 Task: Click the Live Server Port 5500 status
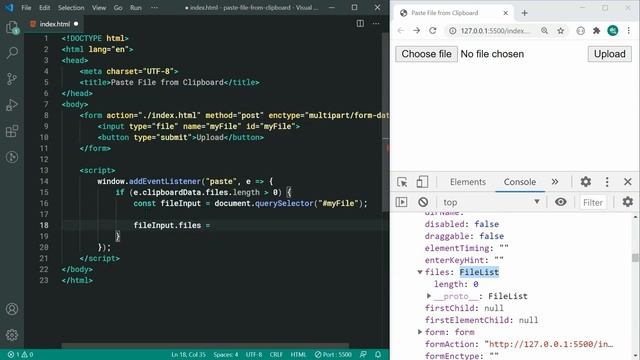(333, 355)
